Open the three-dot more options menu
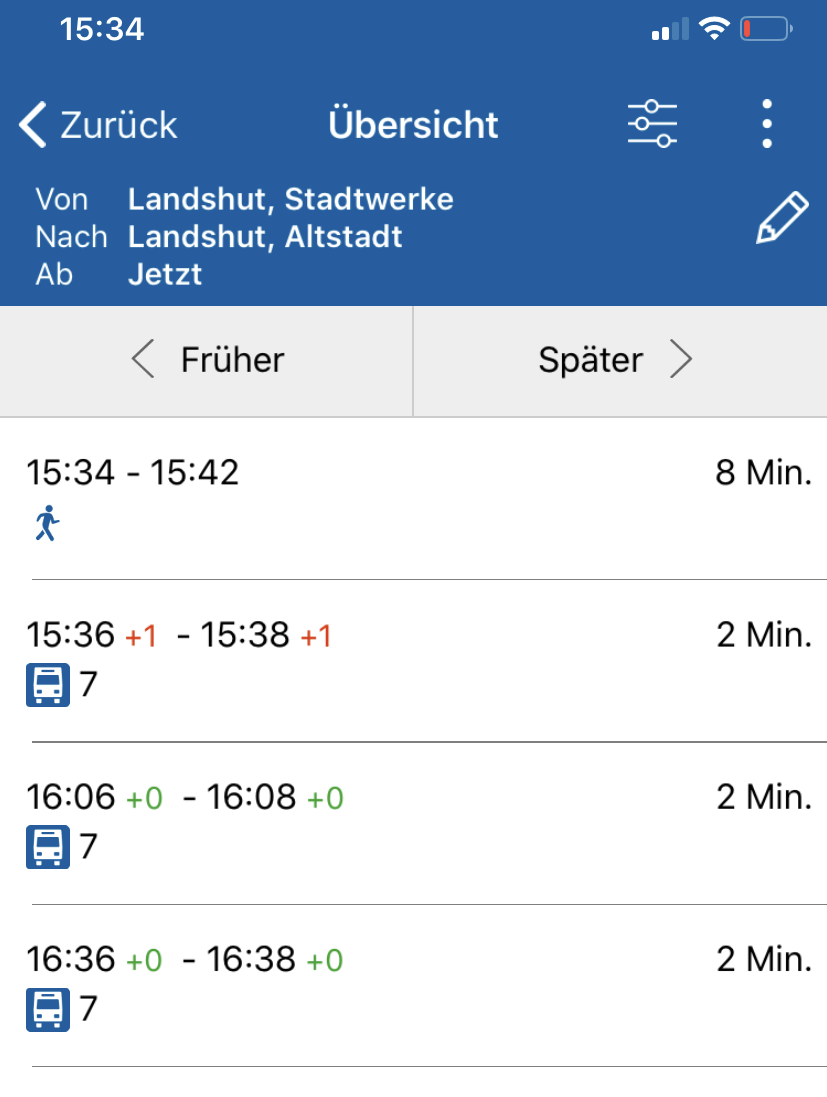Screen dimensions: 827x1097 click(766, 125)
